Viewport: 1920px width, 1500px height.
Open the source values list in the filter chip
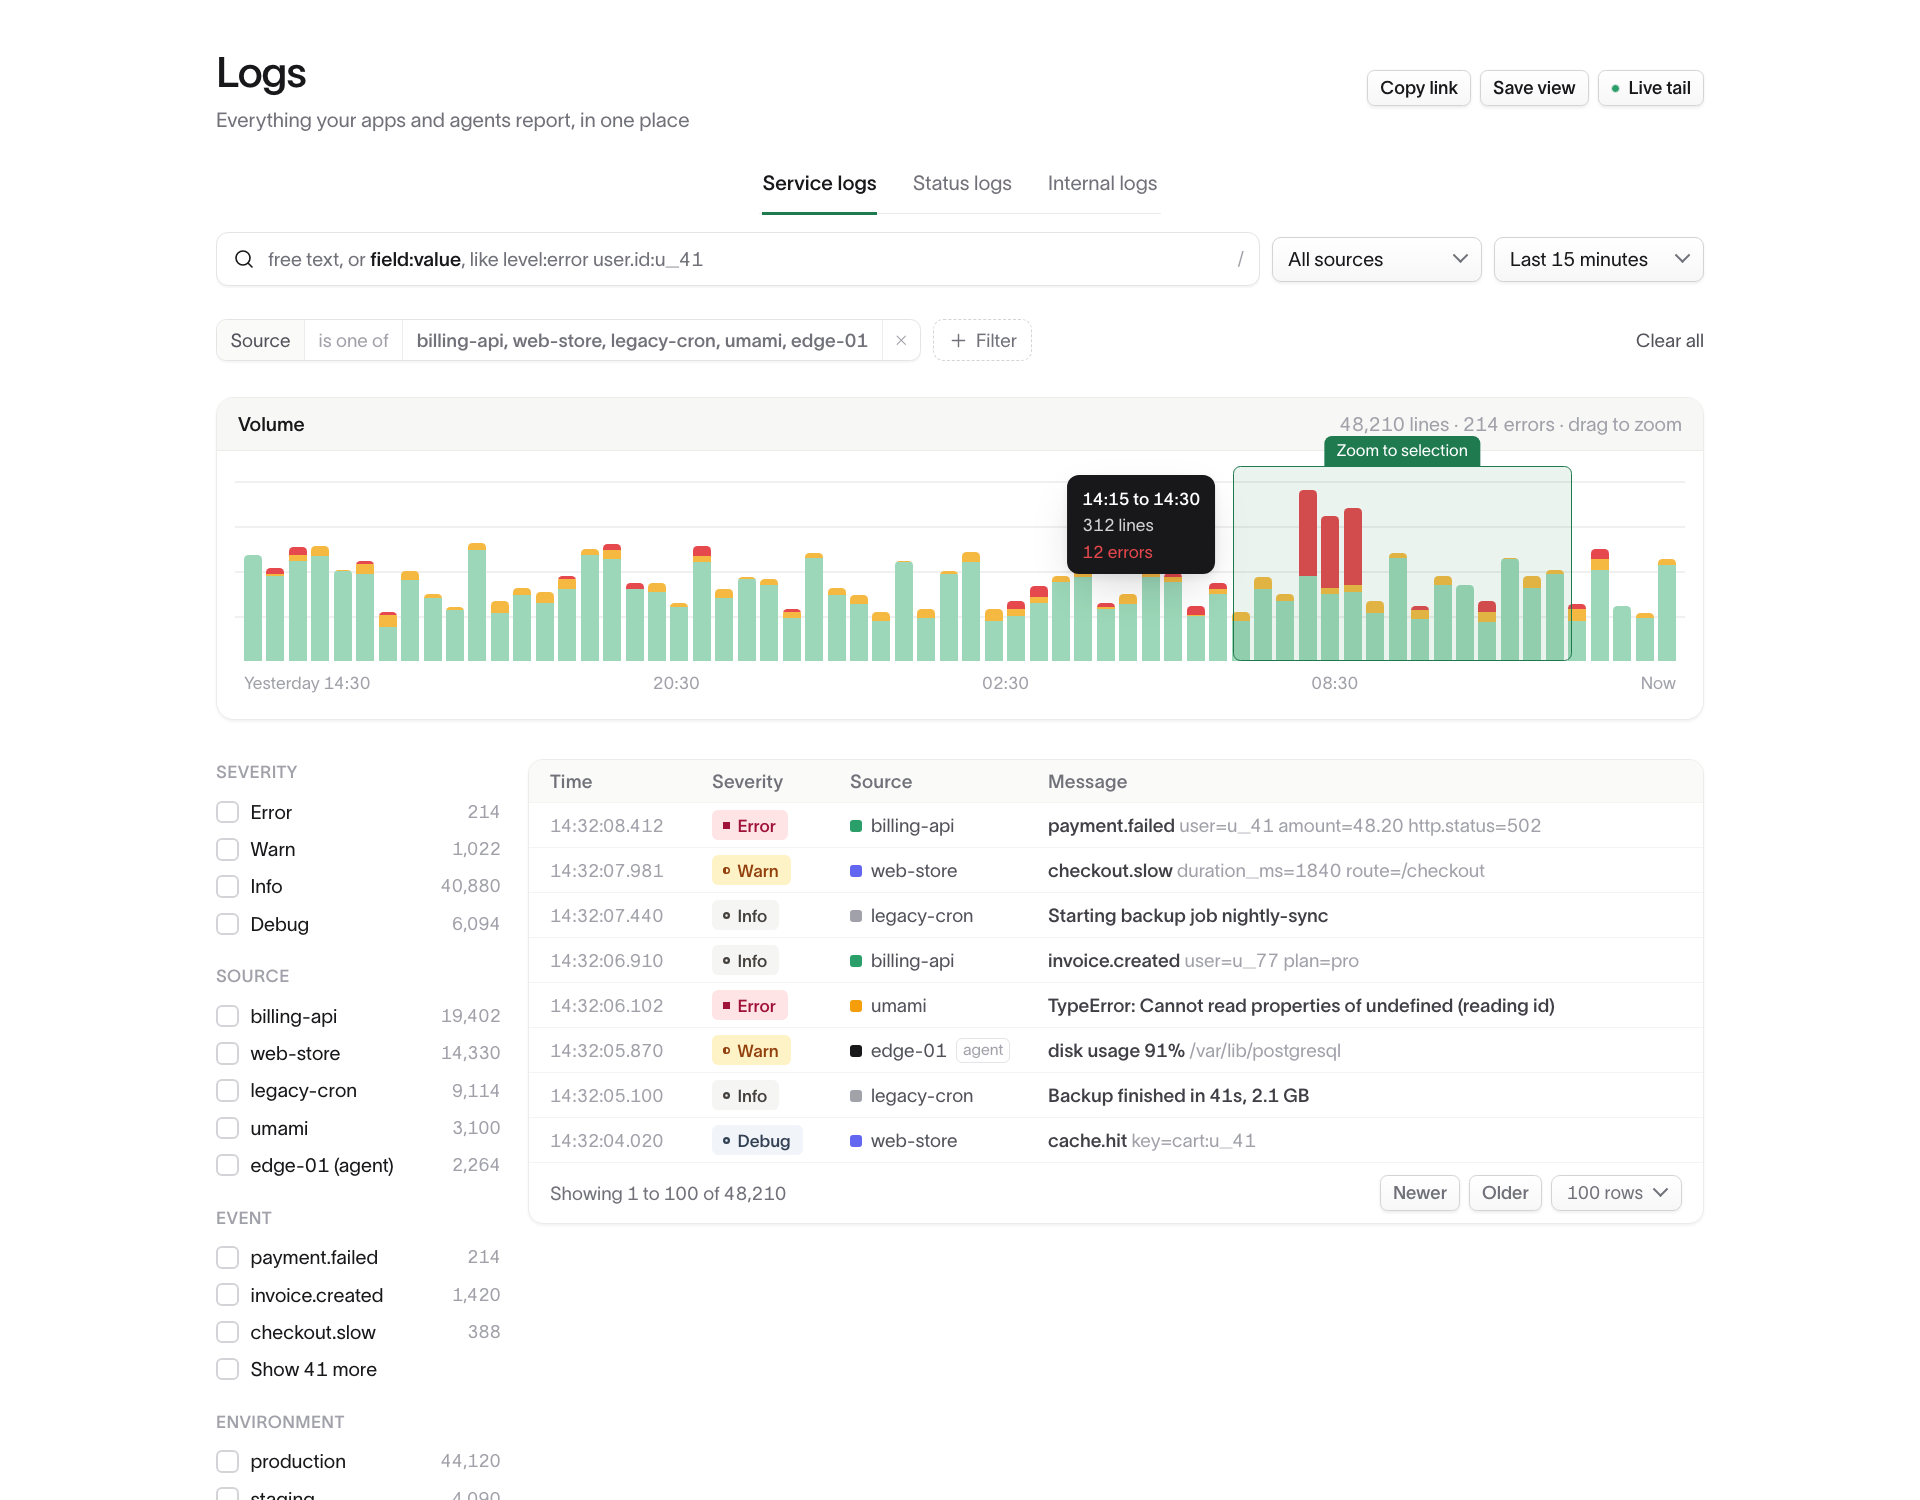642,341
